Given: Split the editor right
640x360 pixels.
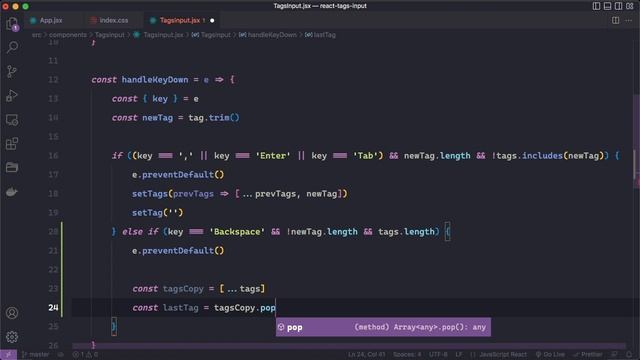Looking at the screenshot, I should tap(615, 20).
